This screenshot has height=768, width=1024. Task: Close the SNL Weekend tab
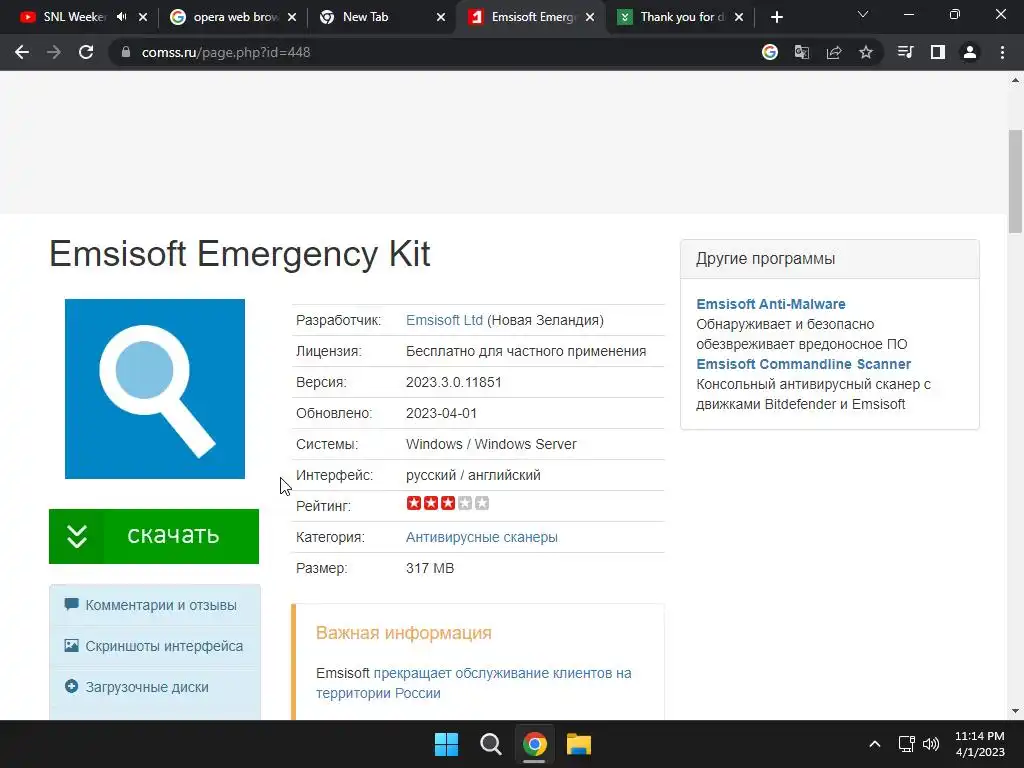[143, 17]
